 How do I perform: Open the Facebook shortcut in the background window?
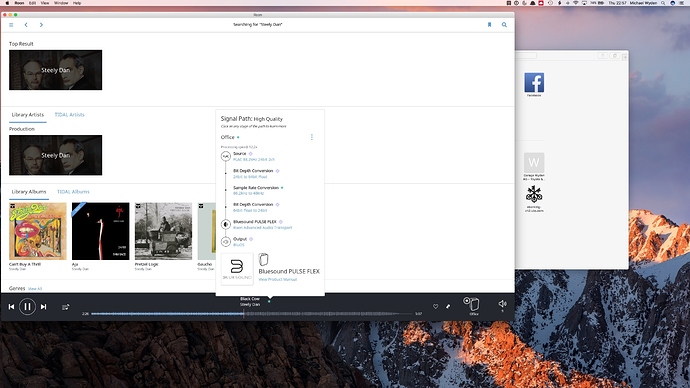coord(534,83)
